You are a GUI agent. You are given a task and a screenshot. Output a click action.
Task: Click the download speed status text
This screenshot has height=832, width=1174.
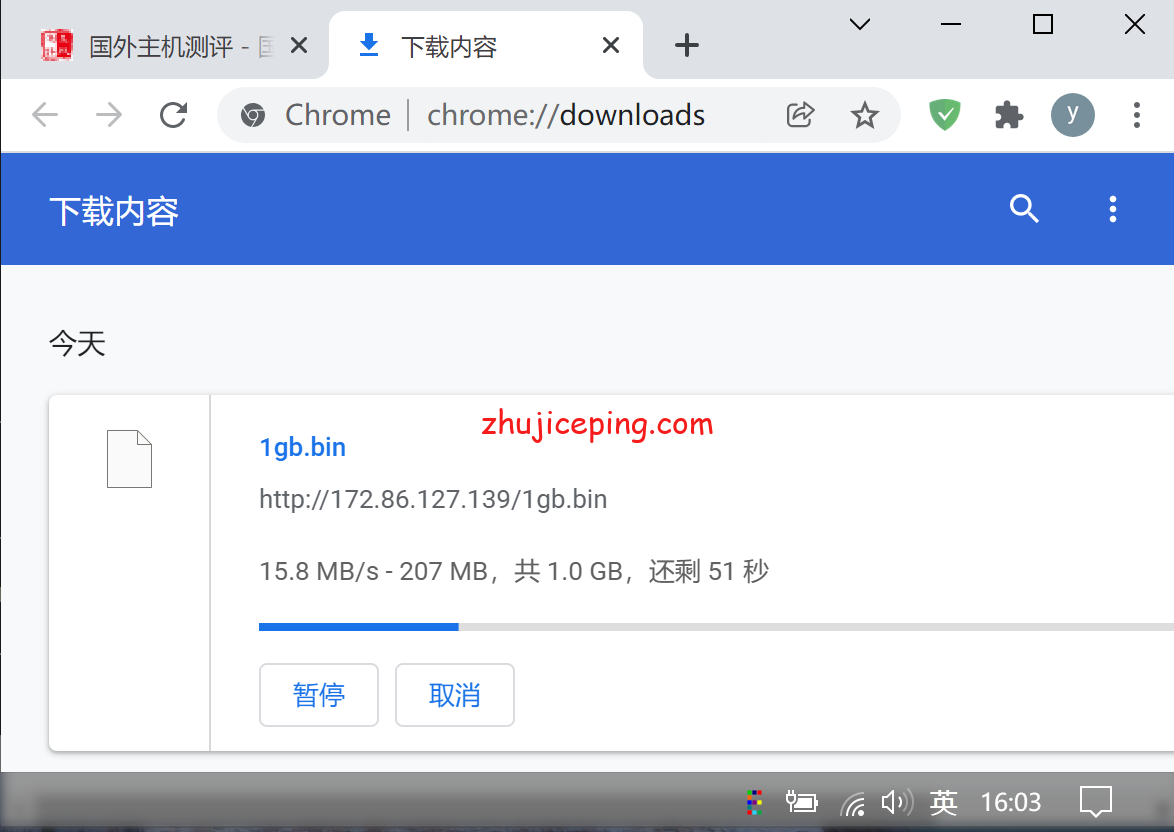514,571
